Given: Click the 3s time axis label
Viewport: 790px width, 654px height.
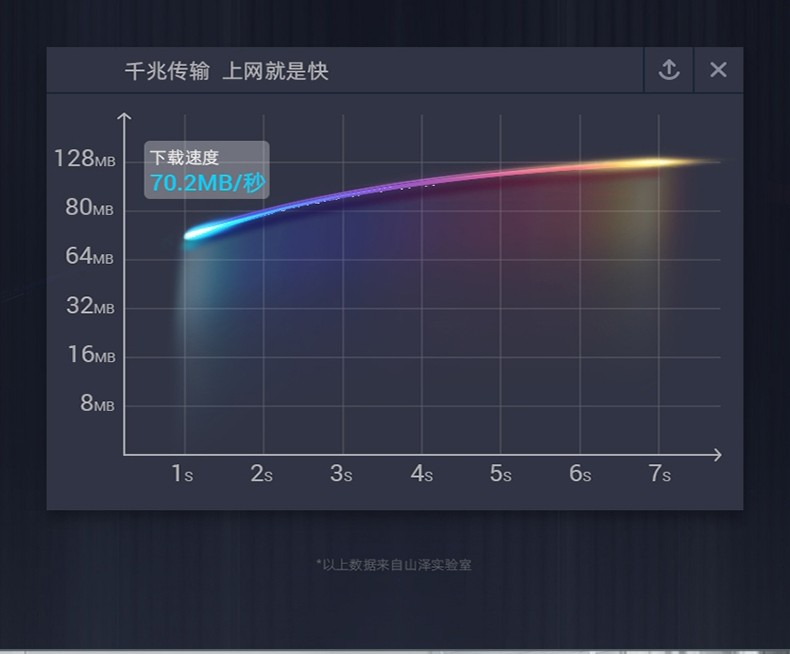Looking at the screenshot, I should (341, 474).
